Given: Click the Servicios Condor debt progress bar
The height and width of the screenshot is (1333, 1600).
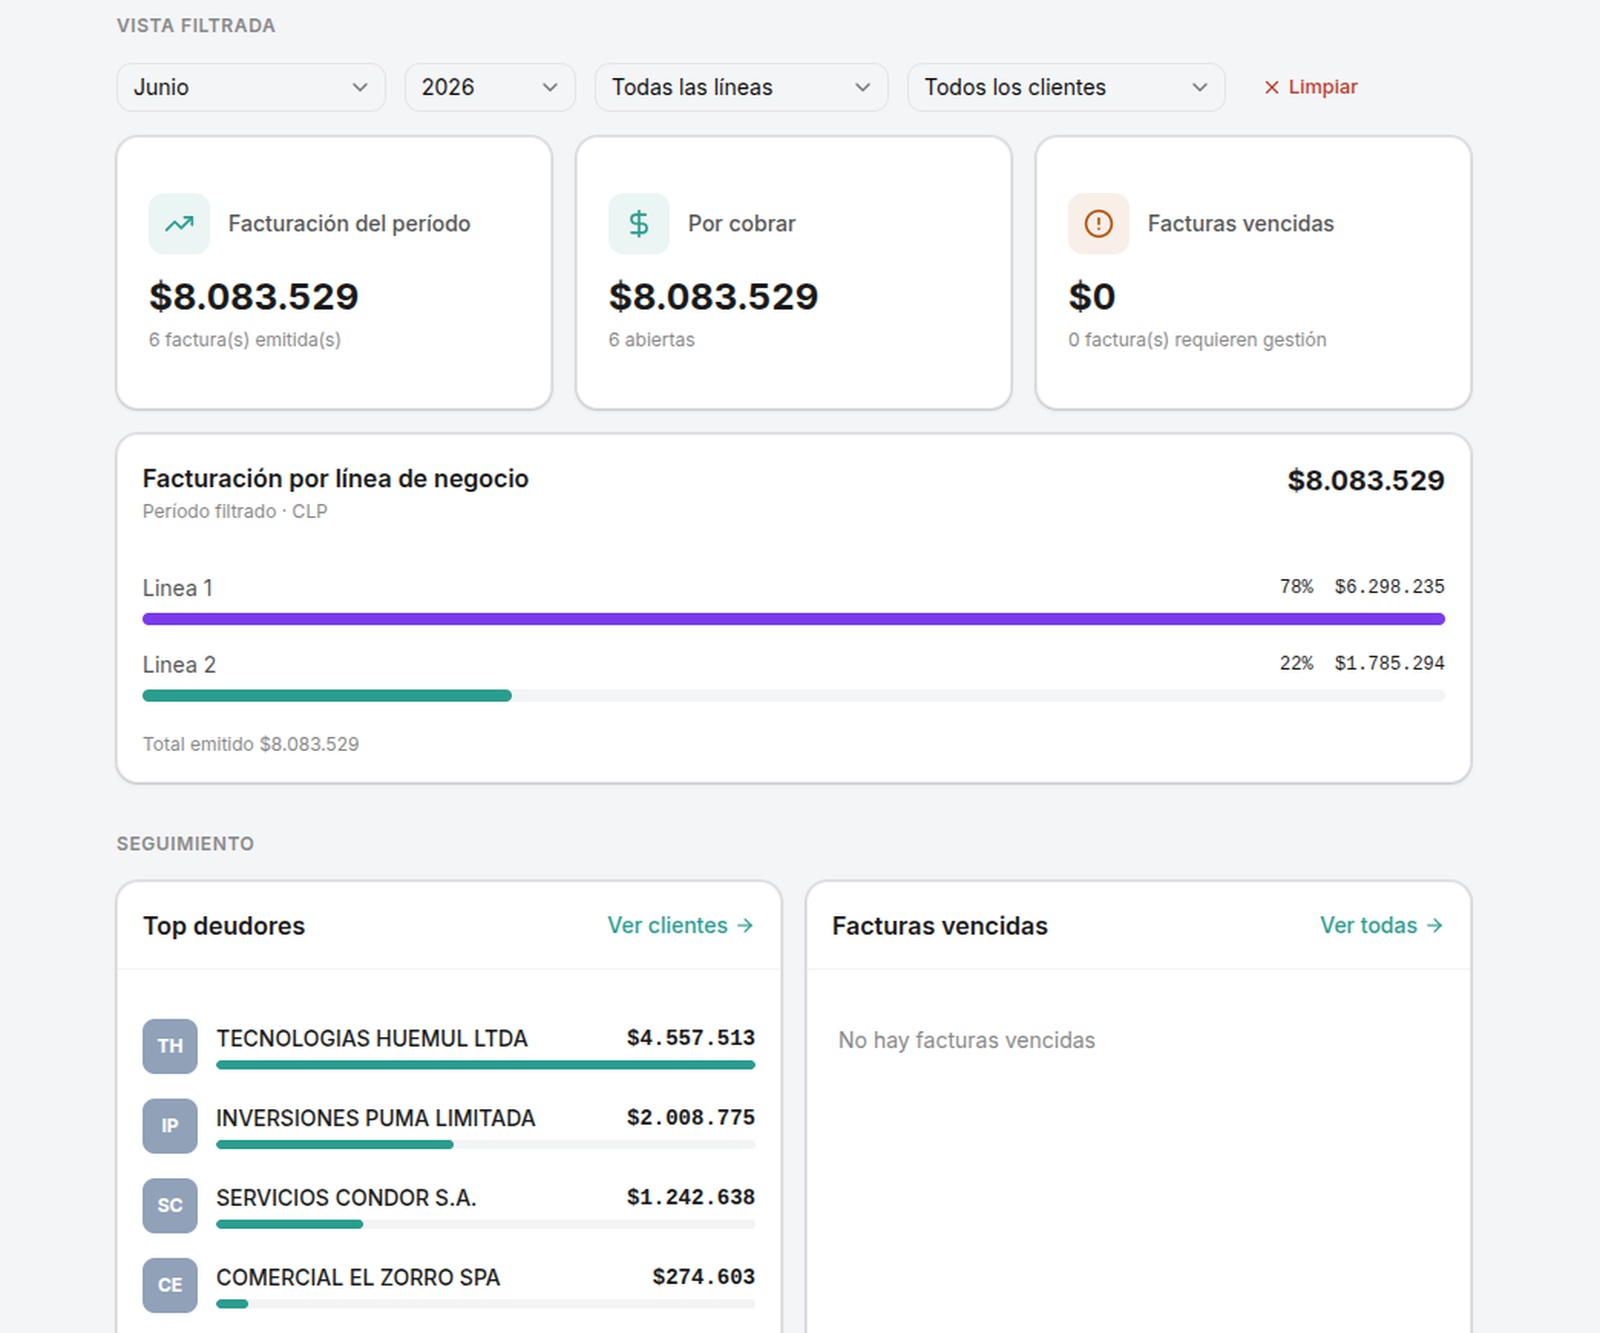Looking at the screenshot, I should point(485,1224).
